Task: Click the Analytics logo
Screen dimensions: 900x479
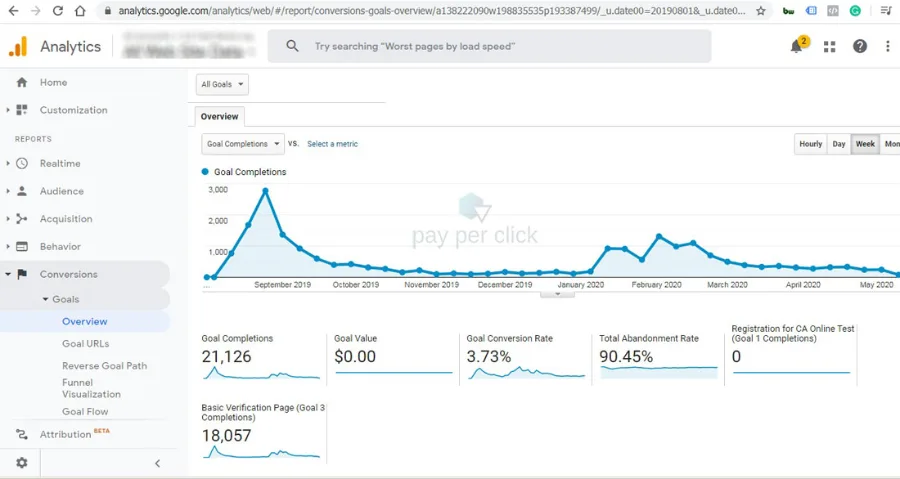Action: click(x=18, y=46)
